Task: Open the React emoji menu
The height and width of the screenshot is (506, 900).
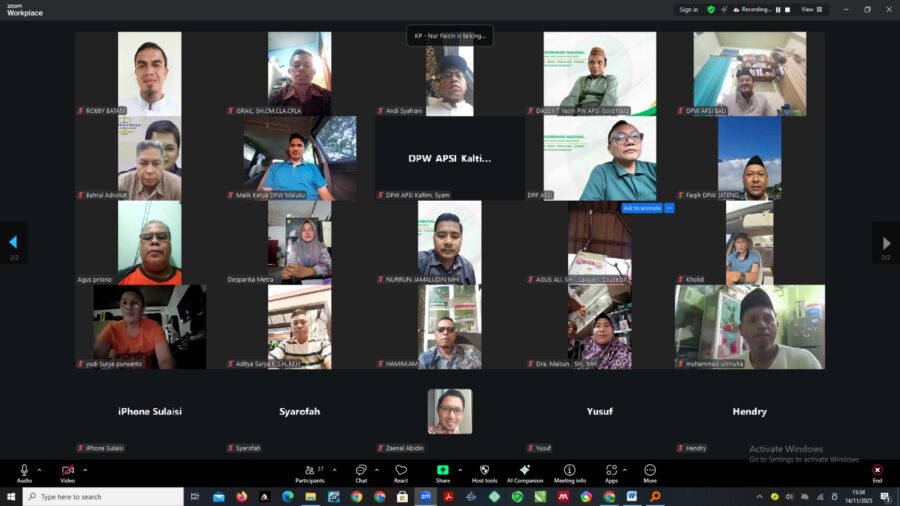Action: (401, 471)
